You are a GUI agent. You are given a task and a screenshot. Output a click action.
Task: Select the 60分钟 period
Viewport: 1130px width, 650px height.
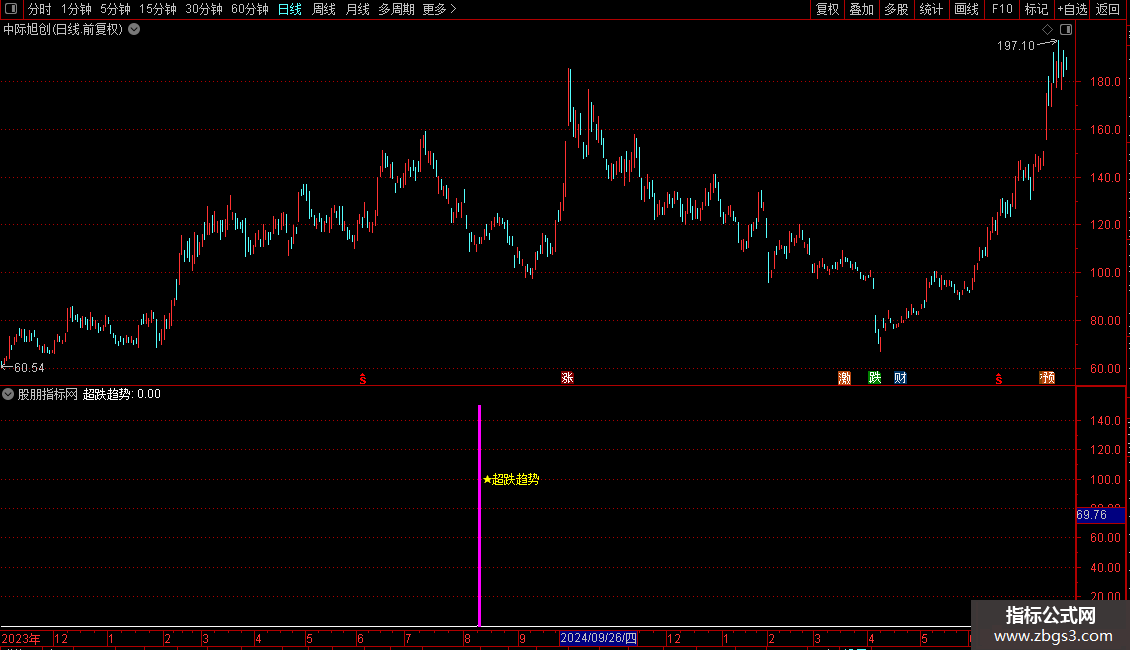click(250, 9)
